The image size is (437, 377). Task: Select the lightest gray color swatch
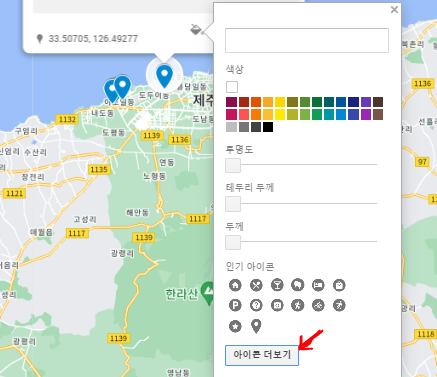(x=231, y=127)
